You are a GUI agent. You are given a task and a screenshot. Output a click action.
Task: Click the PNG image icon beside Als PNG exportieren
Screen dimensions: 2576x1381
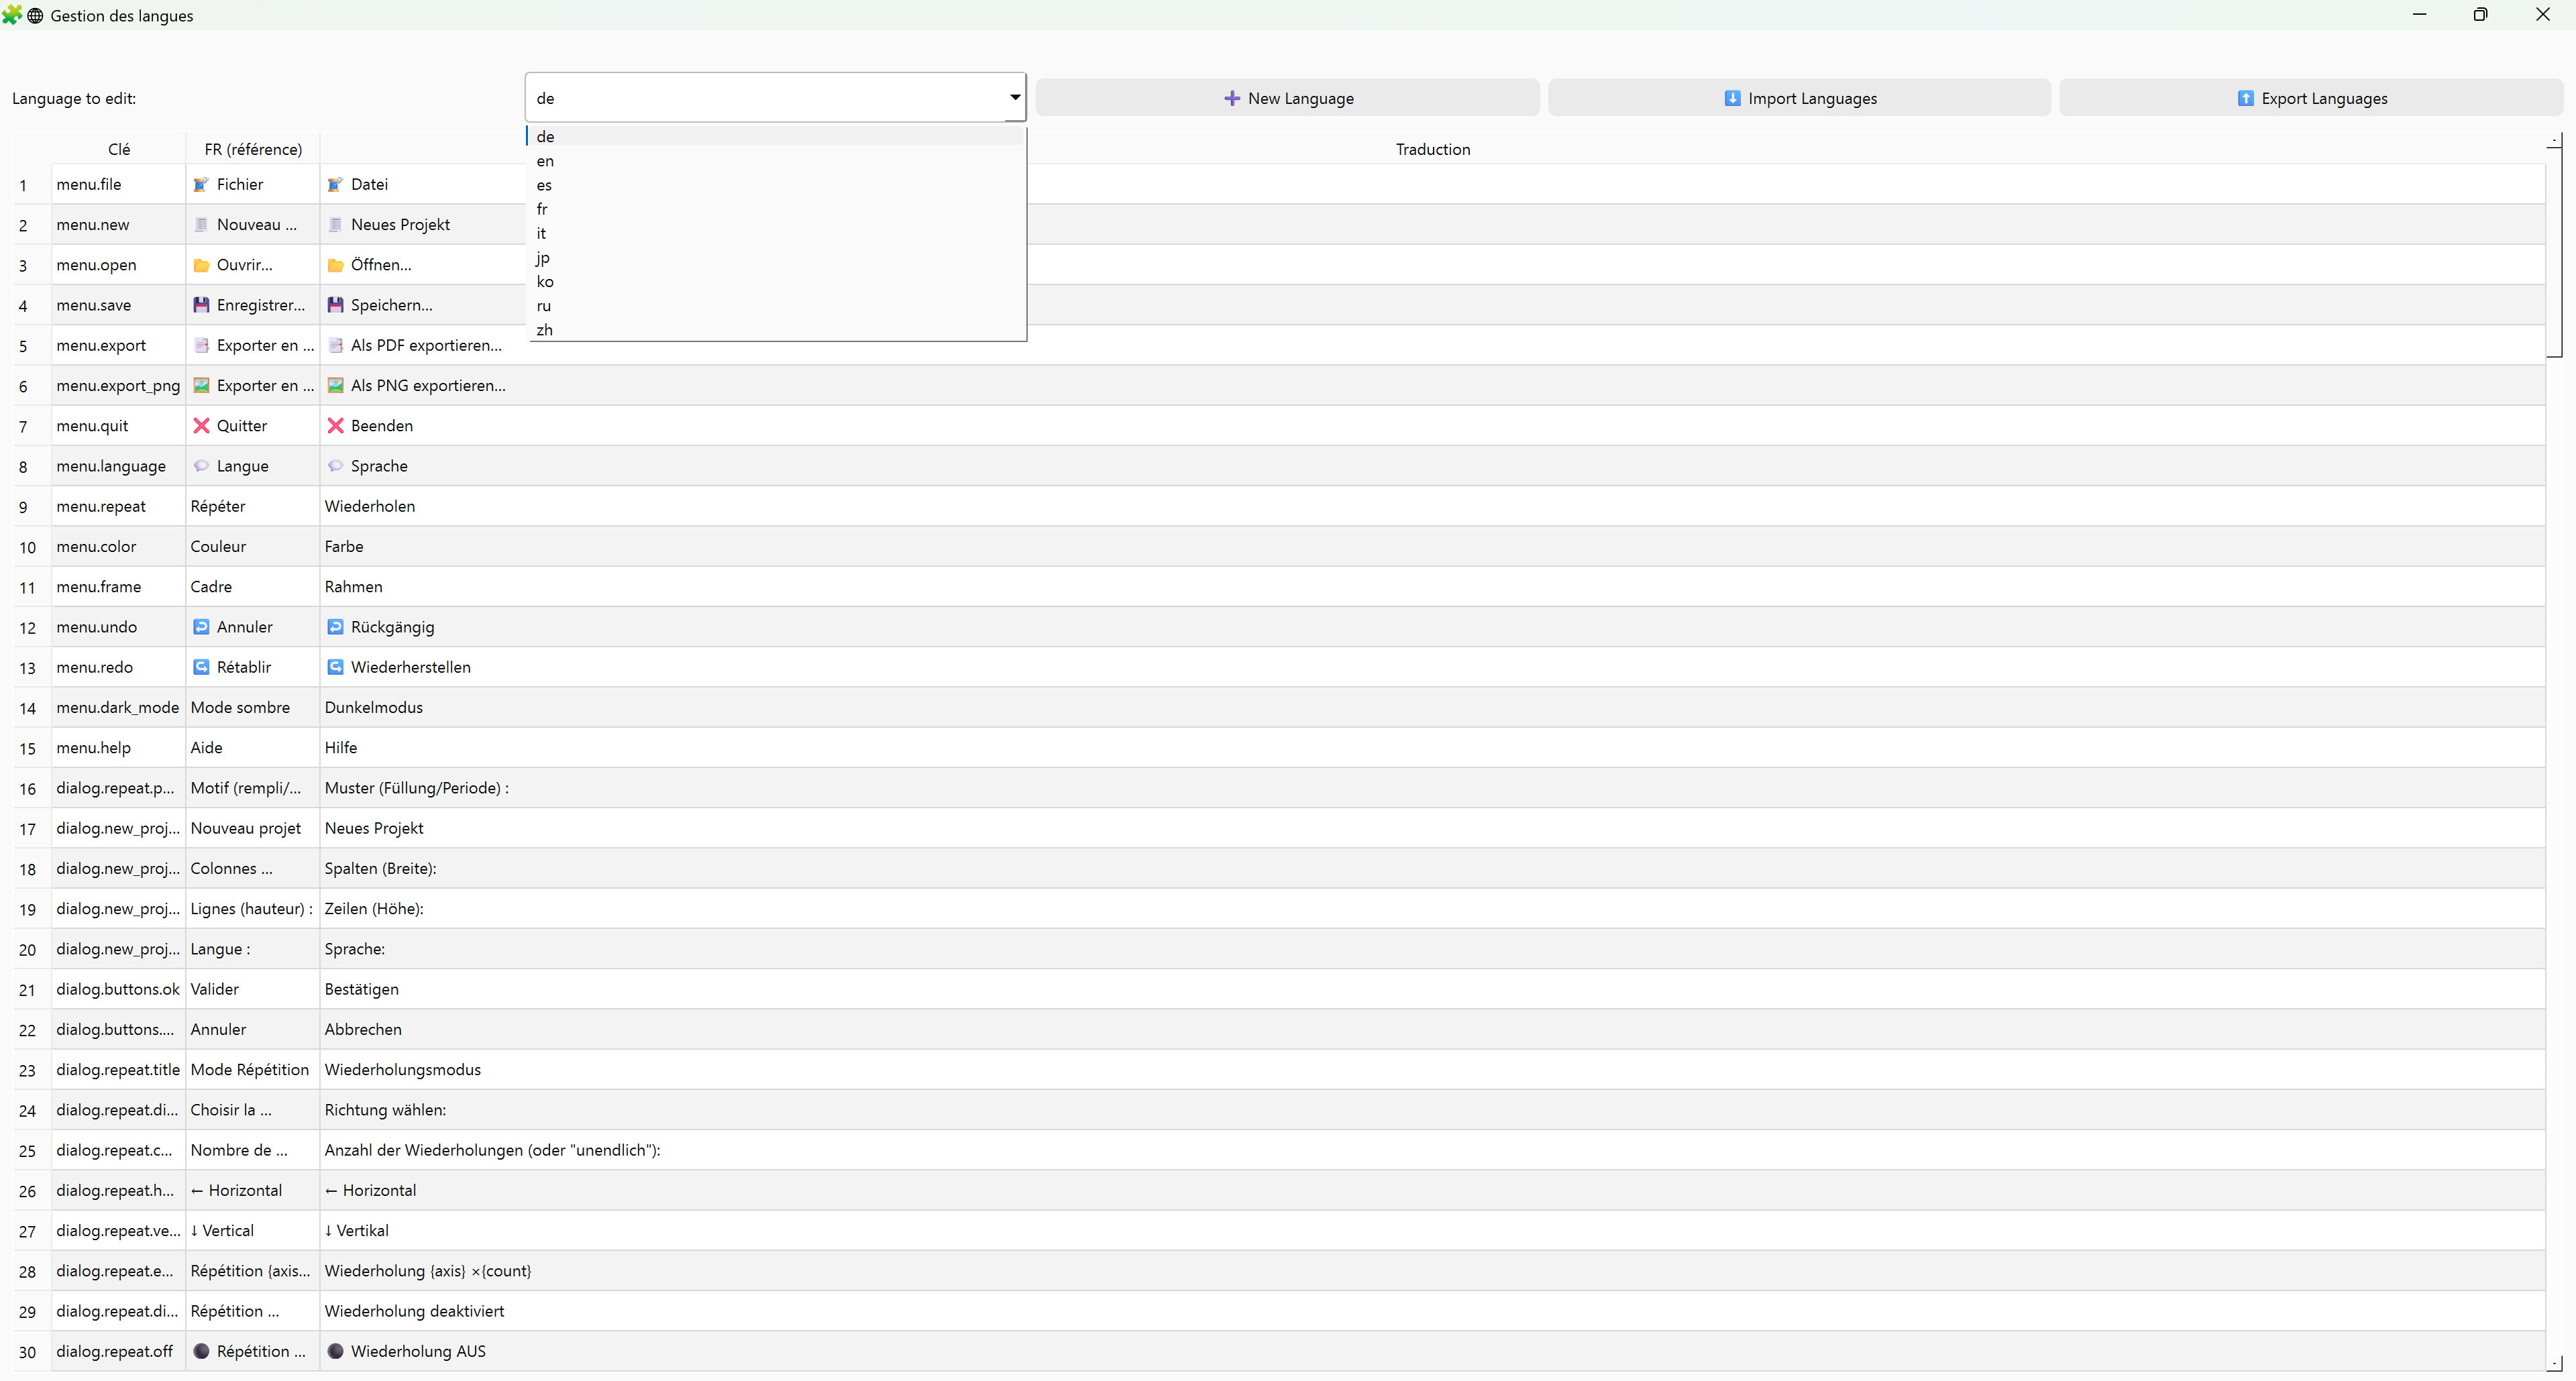click(x=335, y=385)
